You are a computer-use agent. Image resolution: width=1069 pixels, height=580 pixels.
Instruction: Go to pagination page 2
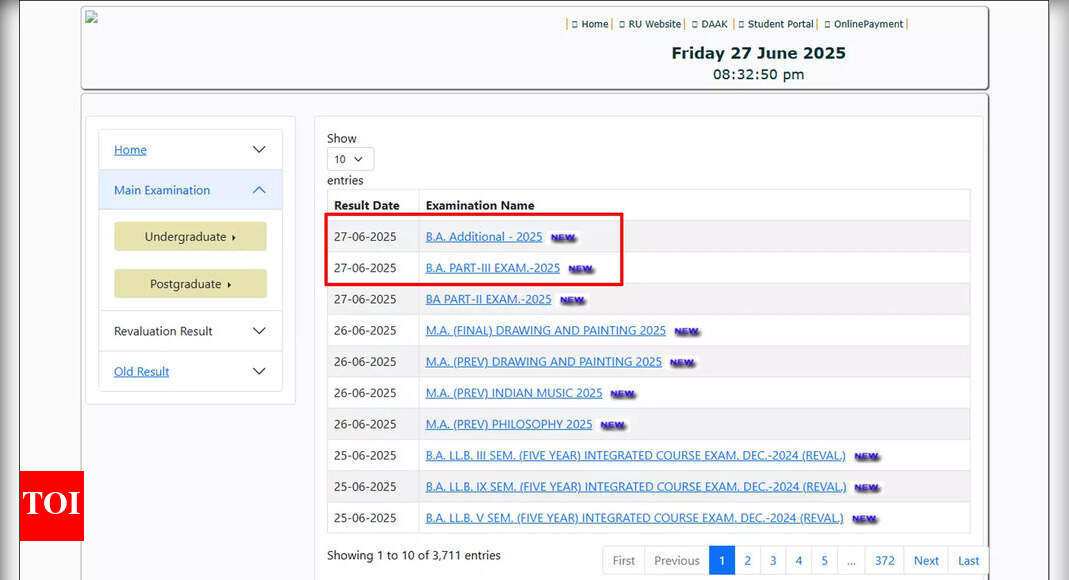point(747,560)
